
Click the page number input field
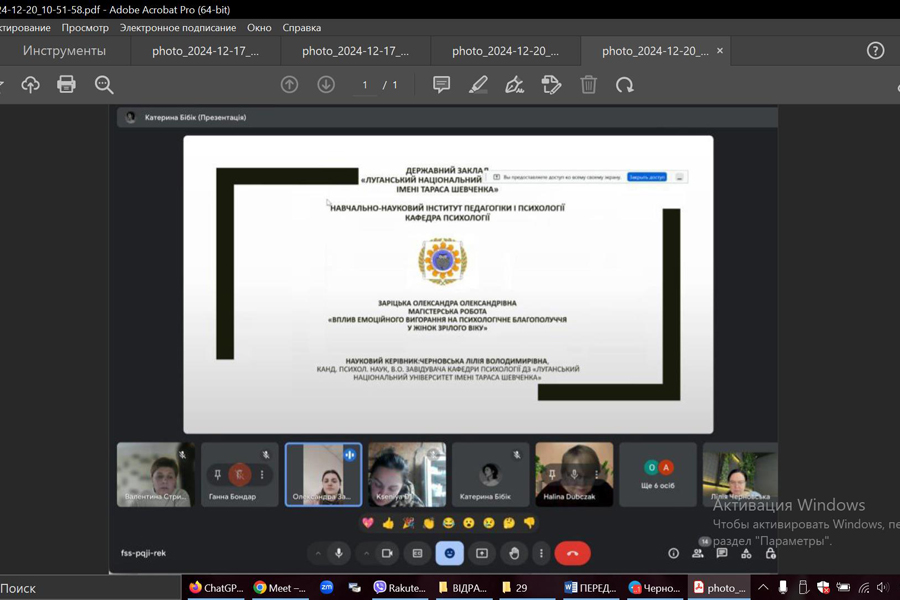click(x=365, y=85)
